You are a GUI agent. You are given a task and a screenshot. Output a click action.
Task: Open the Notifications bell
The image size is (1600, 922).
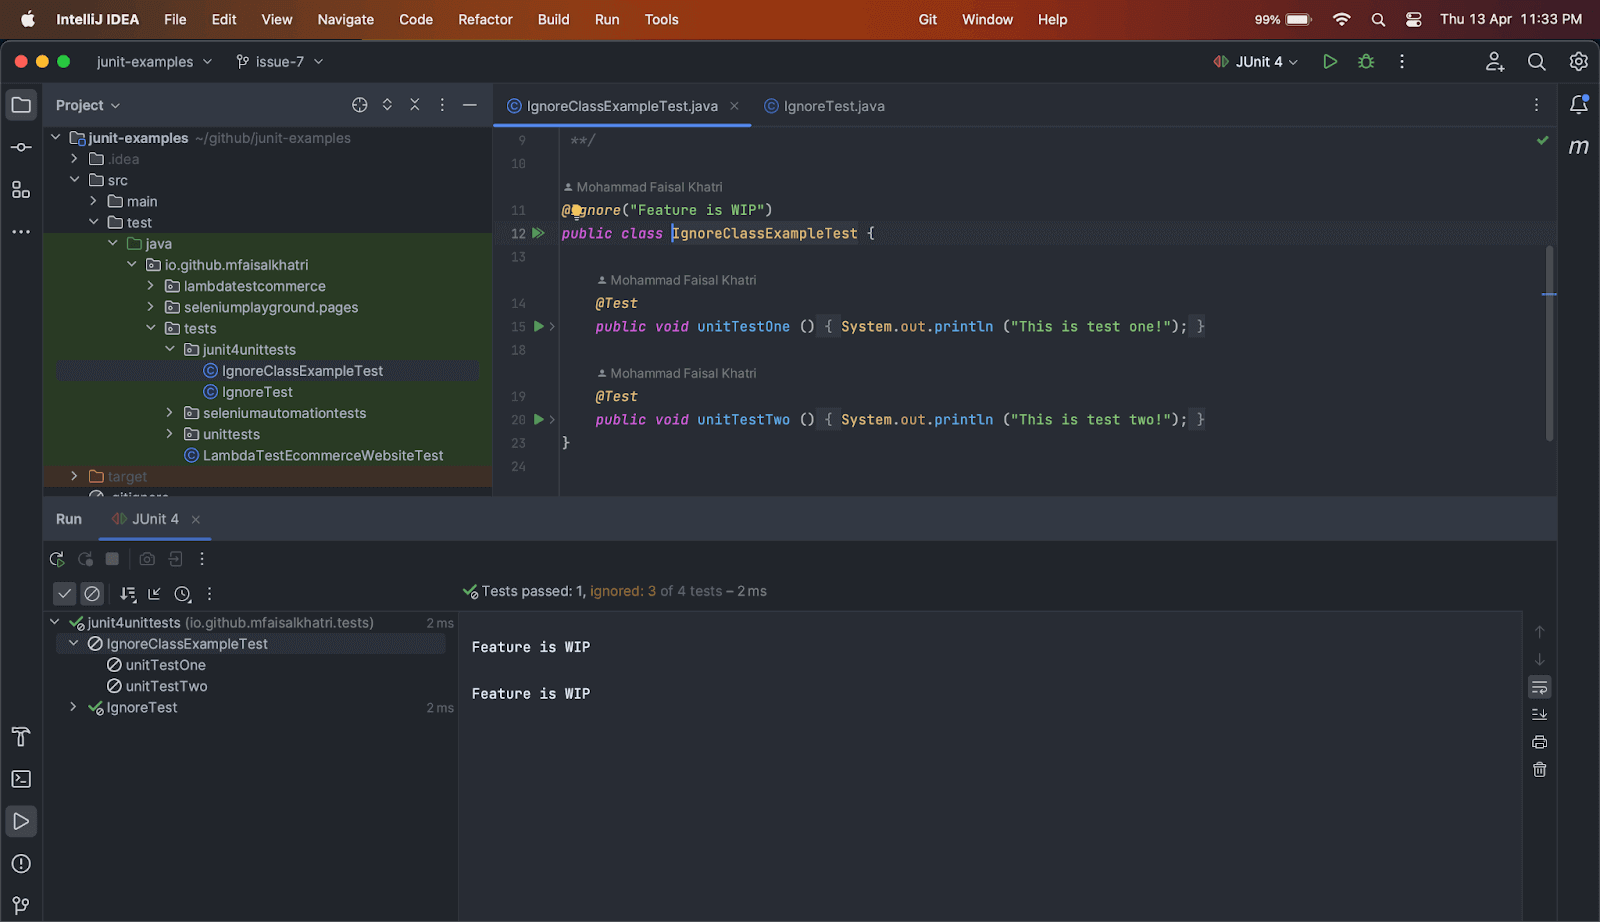coord(1578,105)
